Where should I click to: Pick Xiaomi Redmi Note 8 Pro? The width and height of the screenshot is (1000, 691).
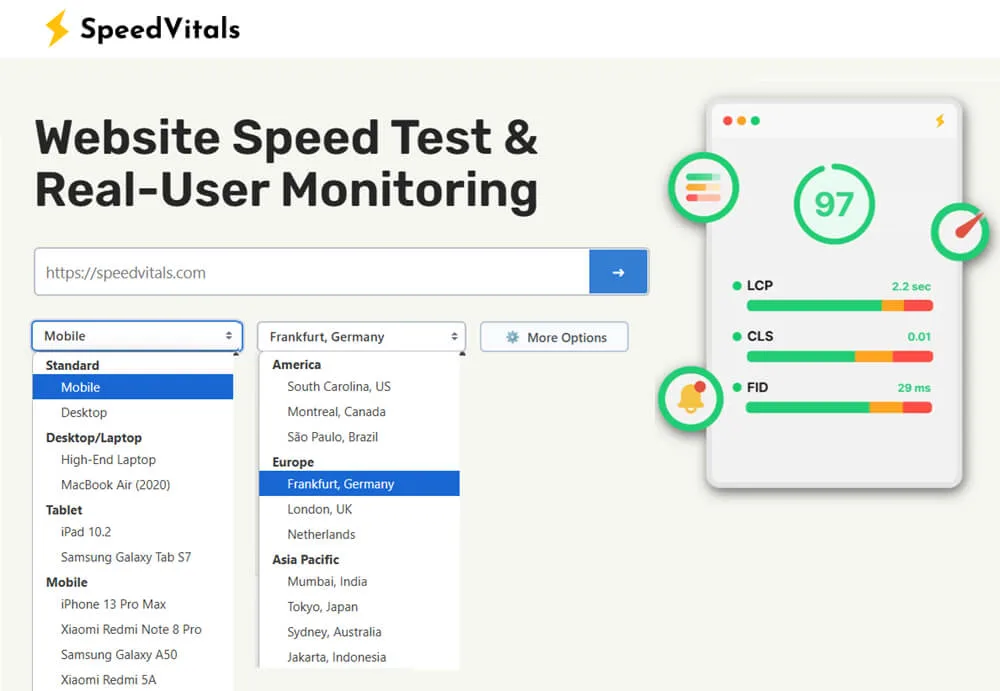[x=133, y=629]
